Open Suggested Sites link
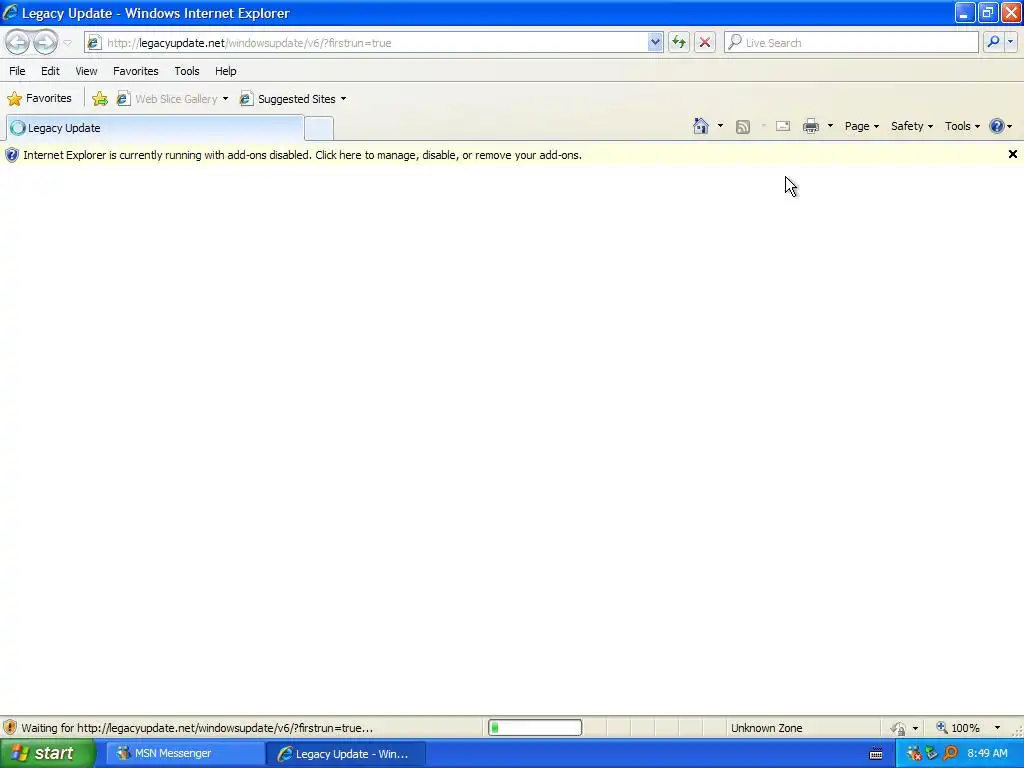The image size is (1024, 768). point(289,99)
